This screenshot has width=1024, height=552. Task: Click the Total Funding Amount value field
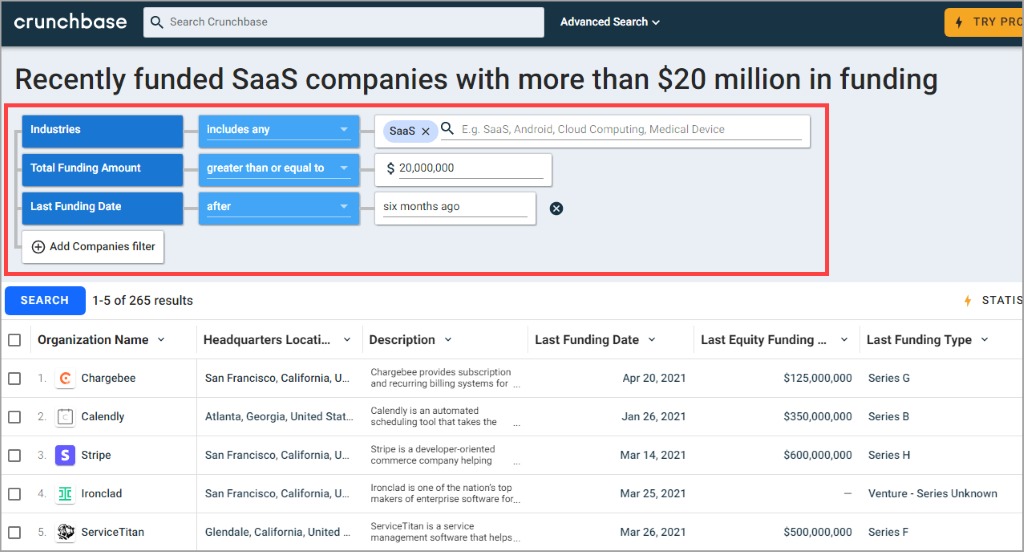pyautogui.click(x=470, y=169)
